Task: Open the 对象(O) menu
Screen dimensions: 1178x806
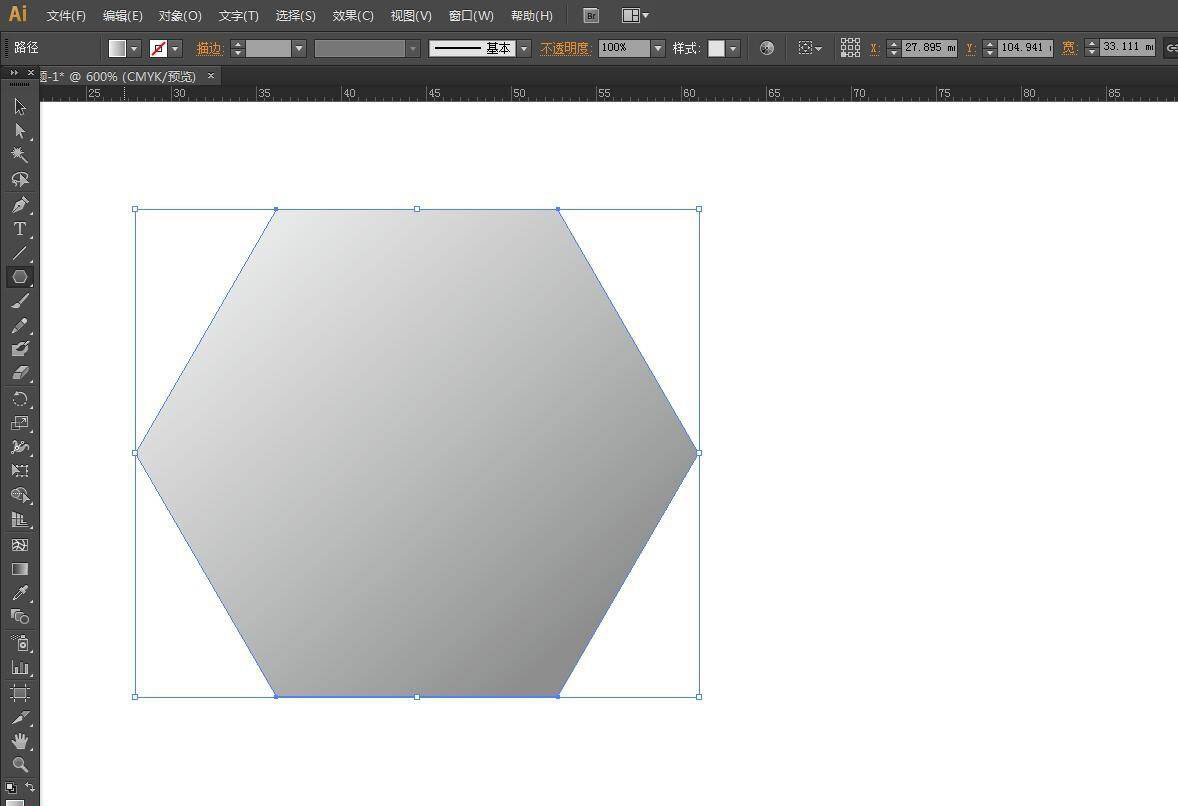Action: tap(178, 15)
